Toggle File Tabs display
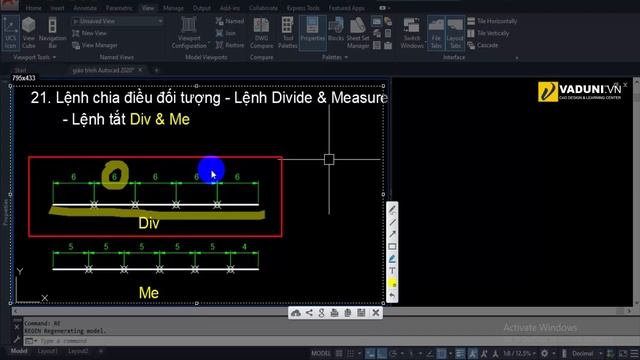 pyautogui.click(x=436, y=33)
